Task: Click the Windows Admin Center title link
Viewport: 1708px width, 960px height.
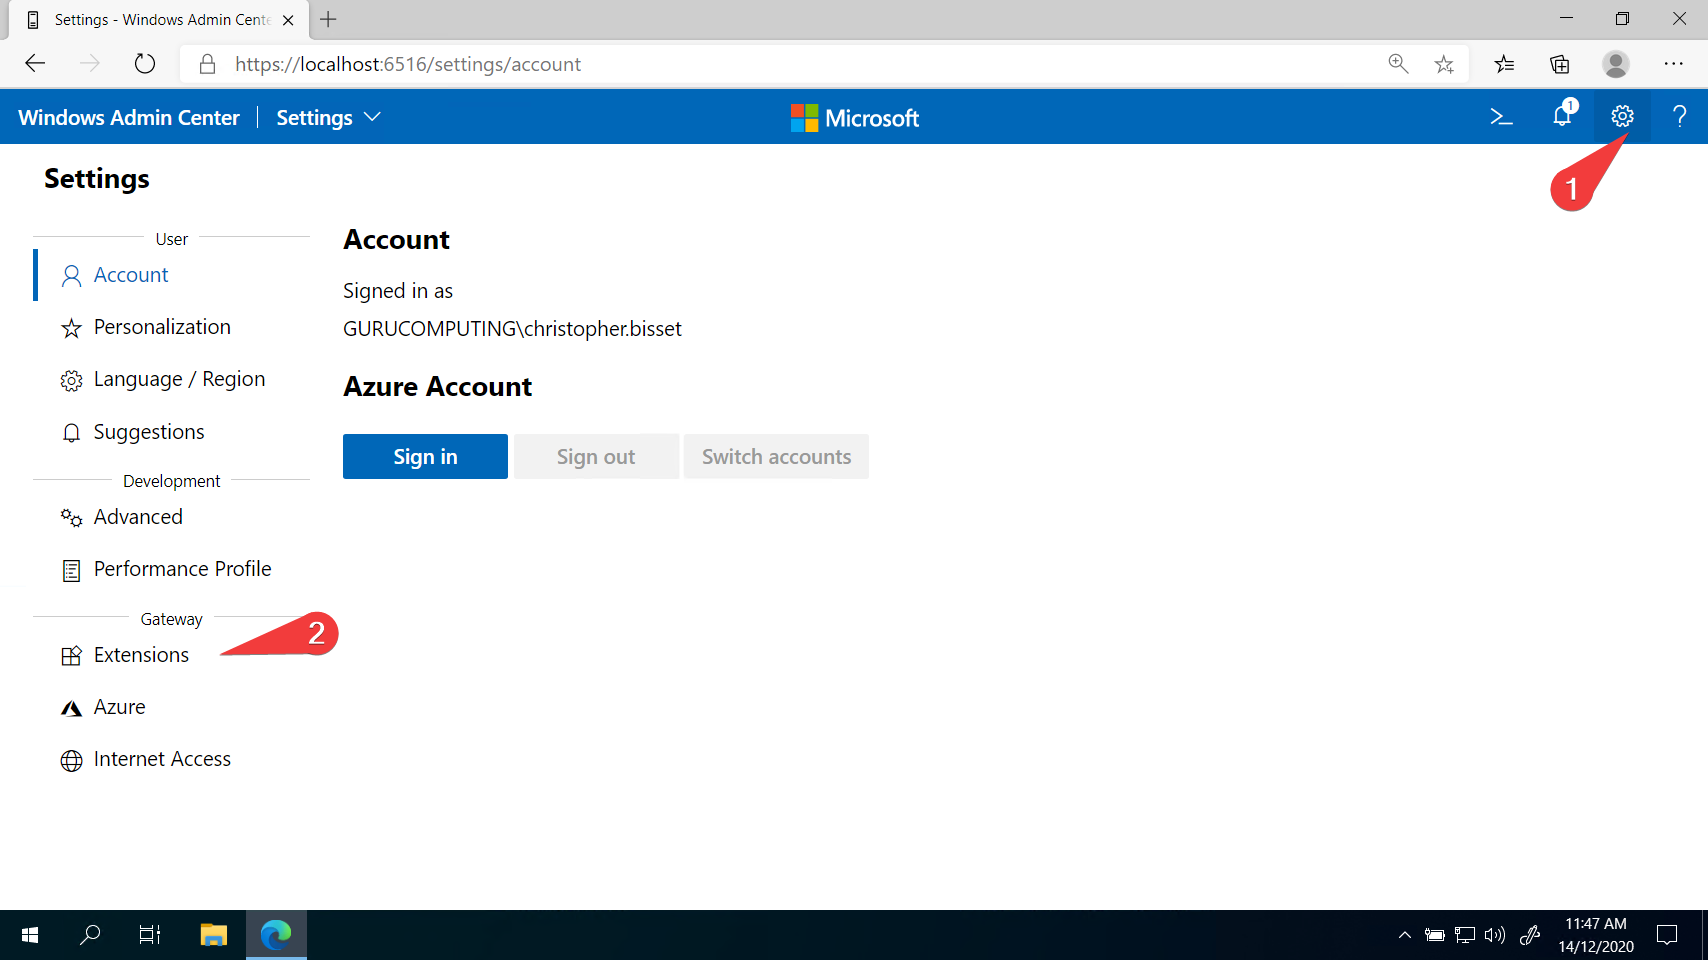Action: [129, 117]
